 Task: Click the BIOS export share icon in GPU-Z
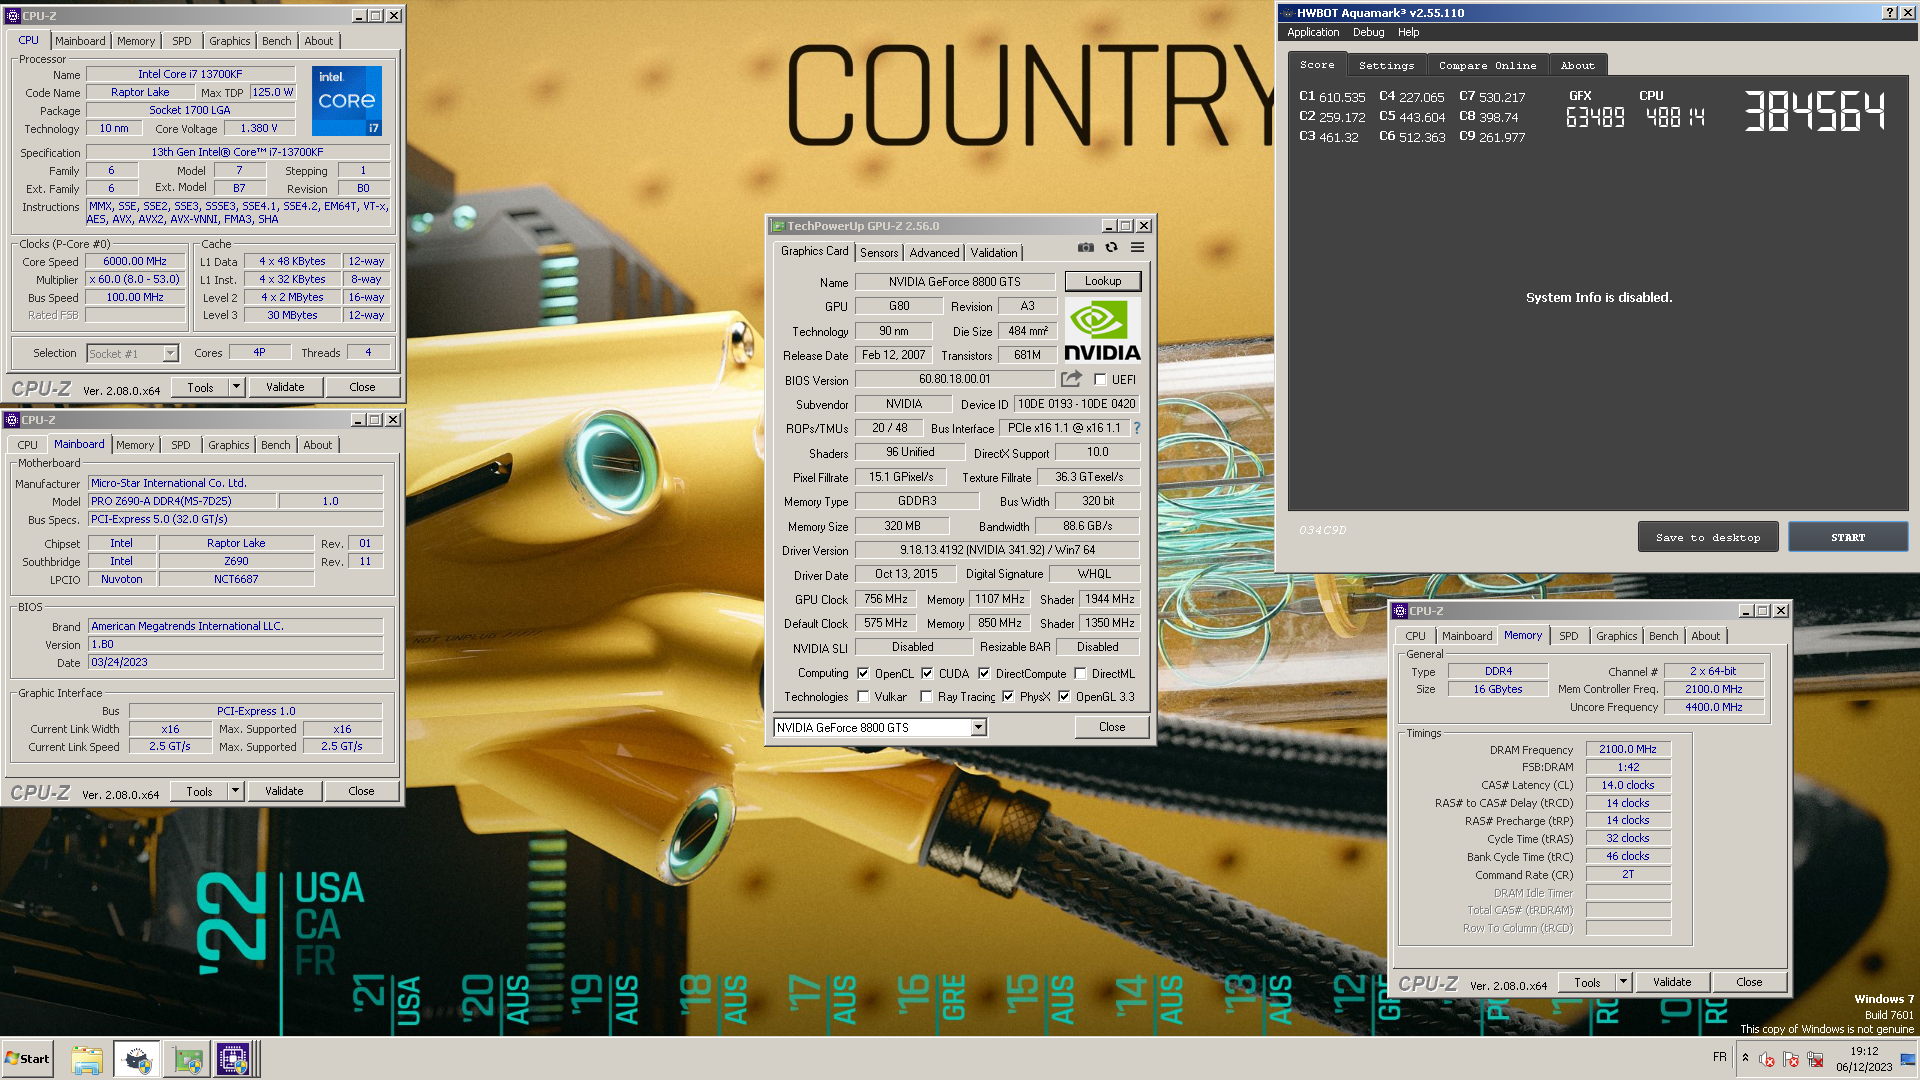tap(1071, 379)
